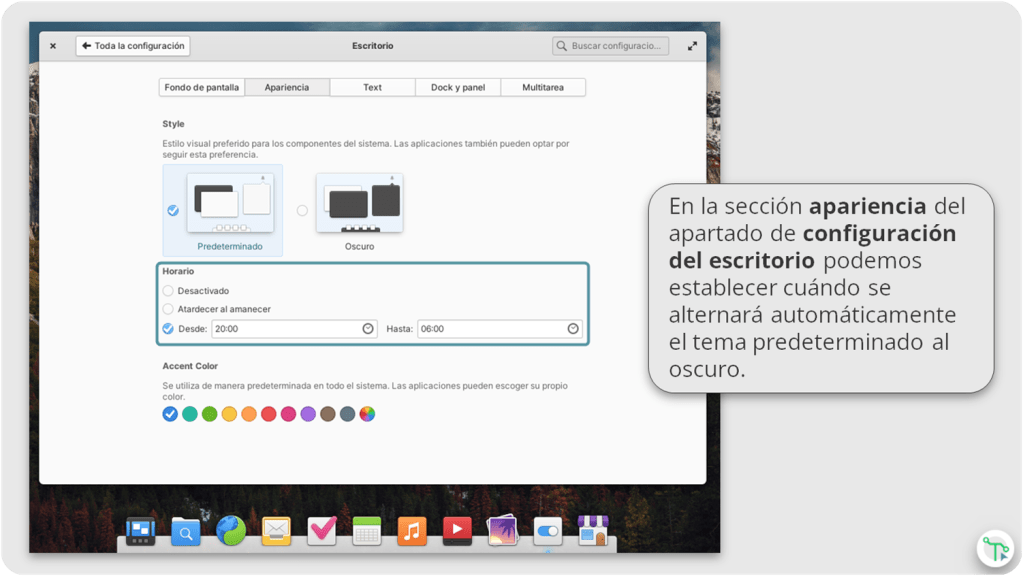Open the Videos app in the dock

pyautogui.click(x=457, y=531)
